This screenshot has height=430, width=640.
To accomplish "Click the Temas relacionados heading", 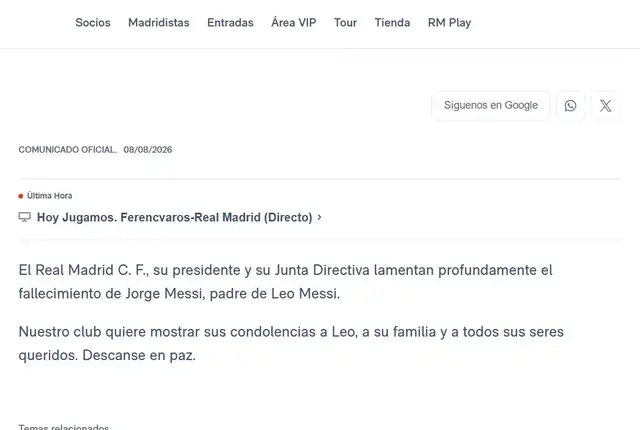I will 64,427.
